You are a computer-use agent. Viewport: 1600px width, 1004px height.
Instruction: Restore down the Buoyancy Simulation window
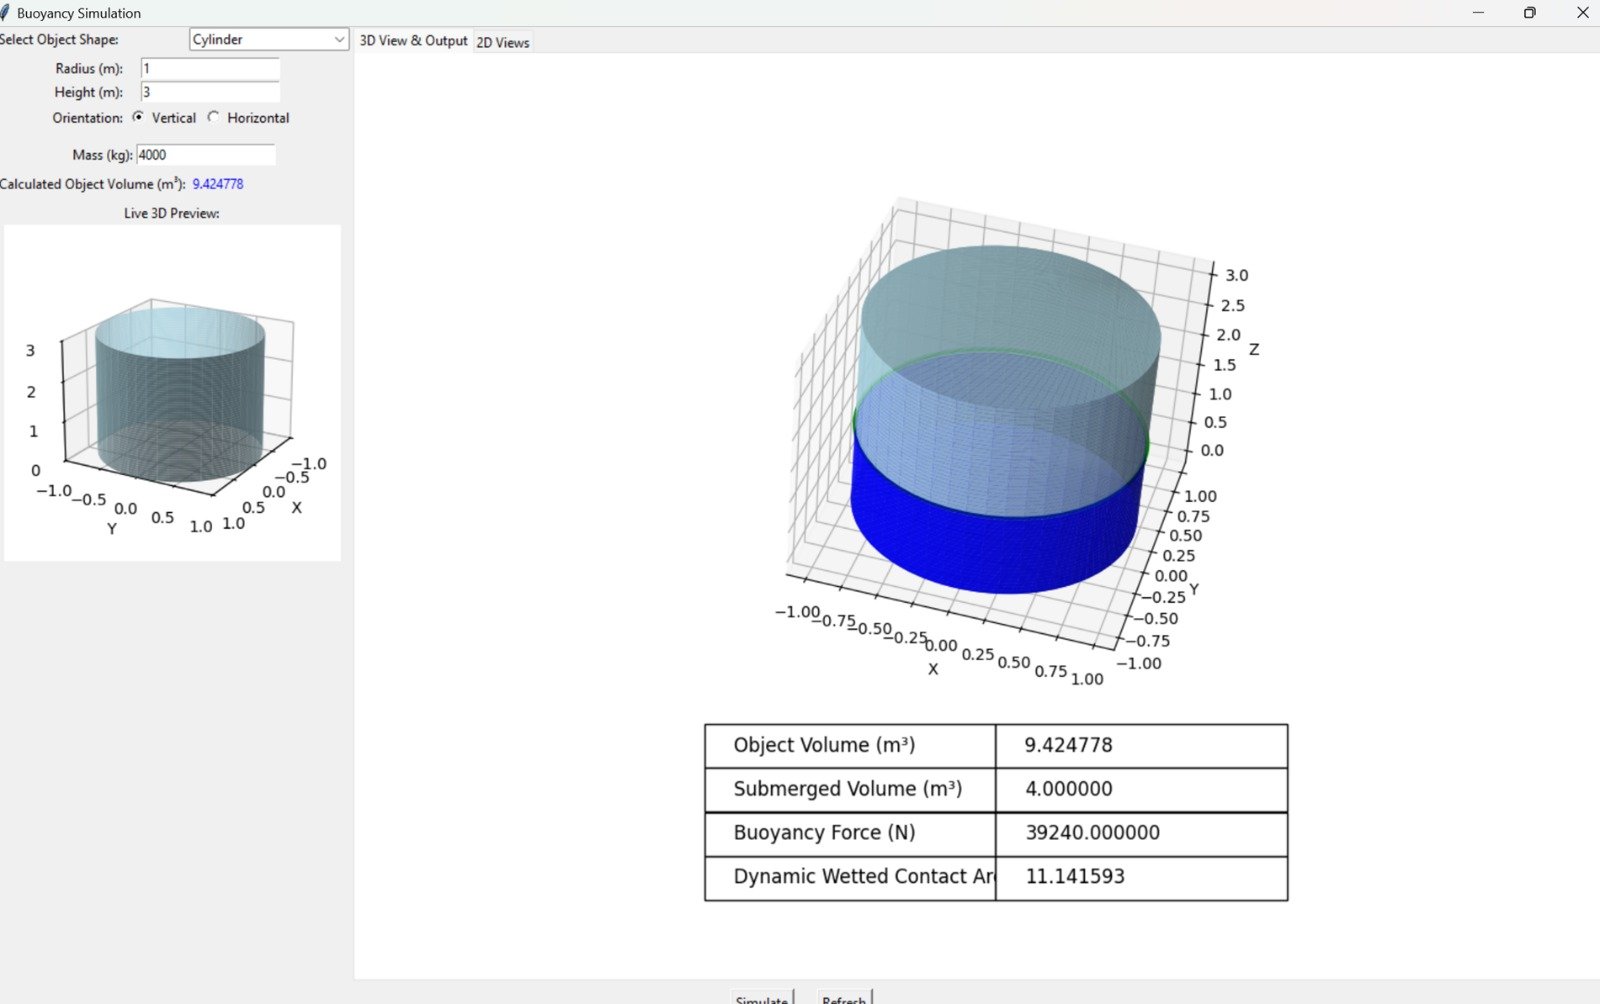(1529, 13)
